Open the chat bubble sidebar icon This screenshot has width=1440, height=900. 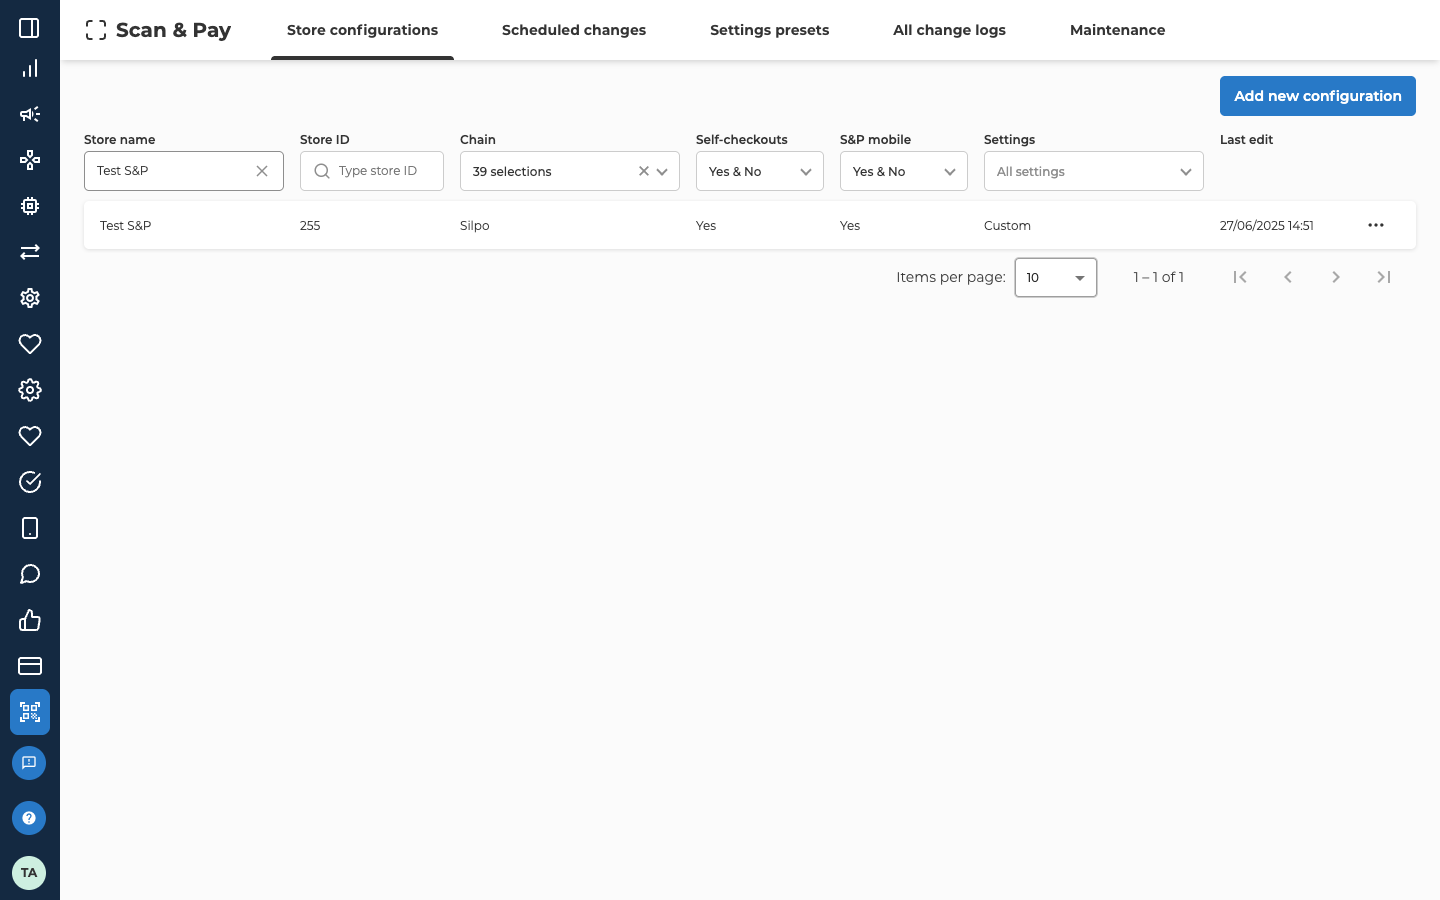(x=30, y=574)
